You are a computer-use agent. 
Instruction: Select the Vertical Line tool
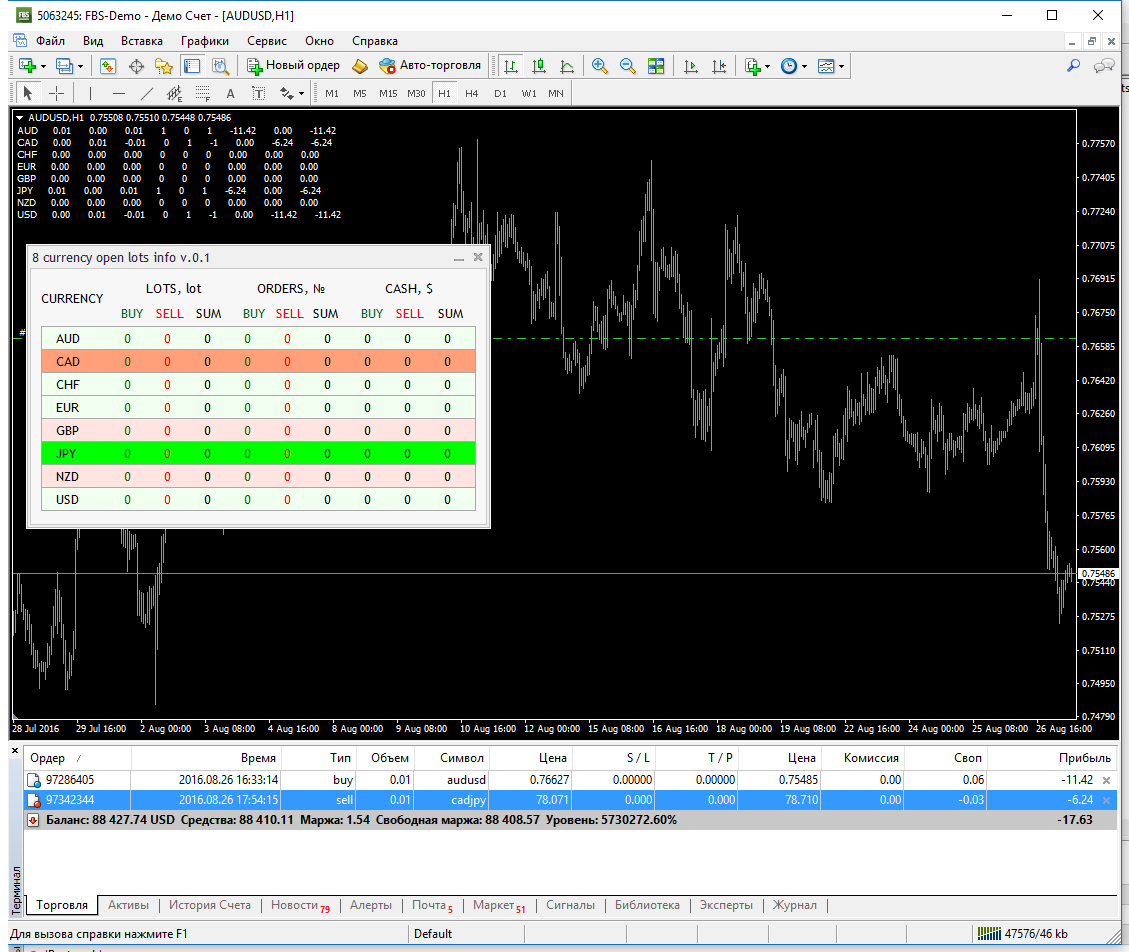pyautogui.click(x=90, y=93)
